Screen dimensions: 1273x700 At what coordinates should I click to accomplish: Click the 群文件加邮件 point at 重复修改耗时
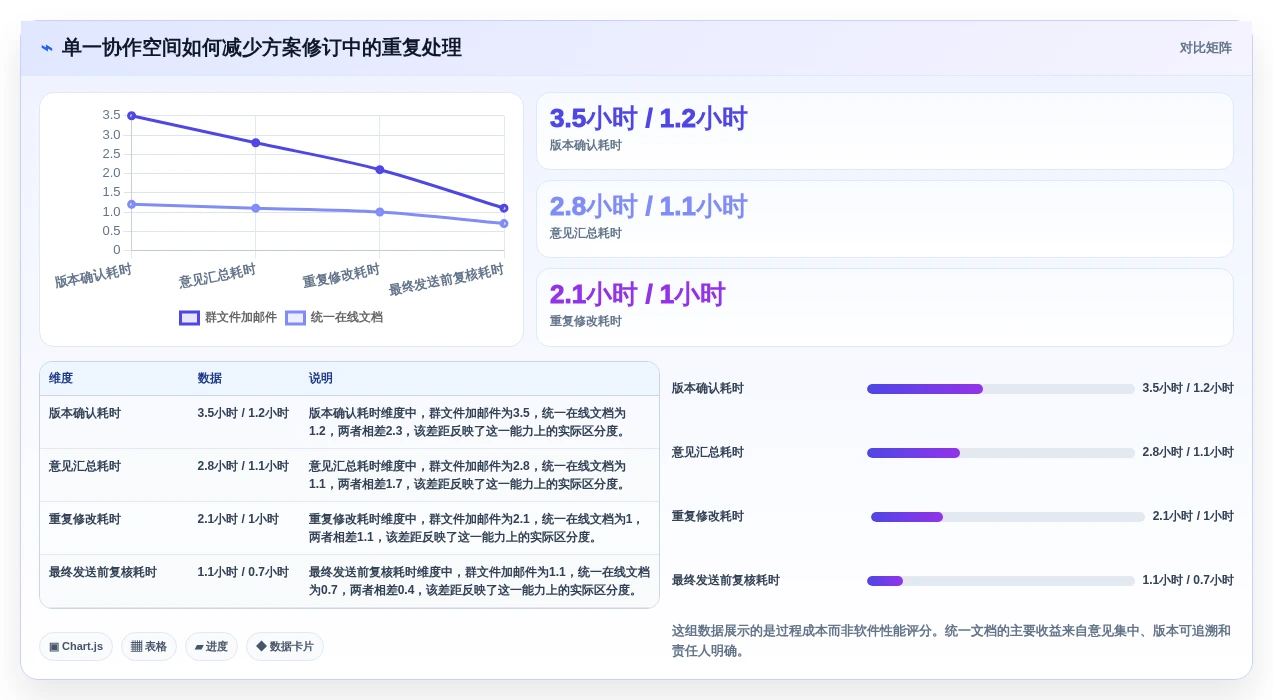point(379,170)
